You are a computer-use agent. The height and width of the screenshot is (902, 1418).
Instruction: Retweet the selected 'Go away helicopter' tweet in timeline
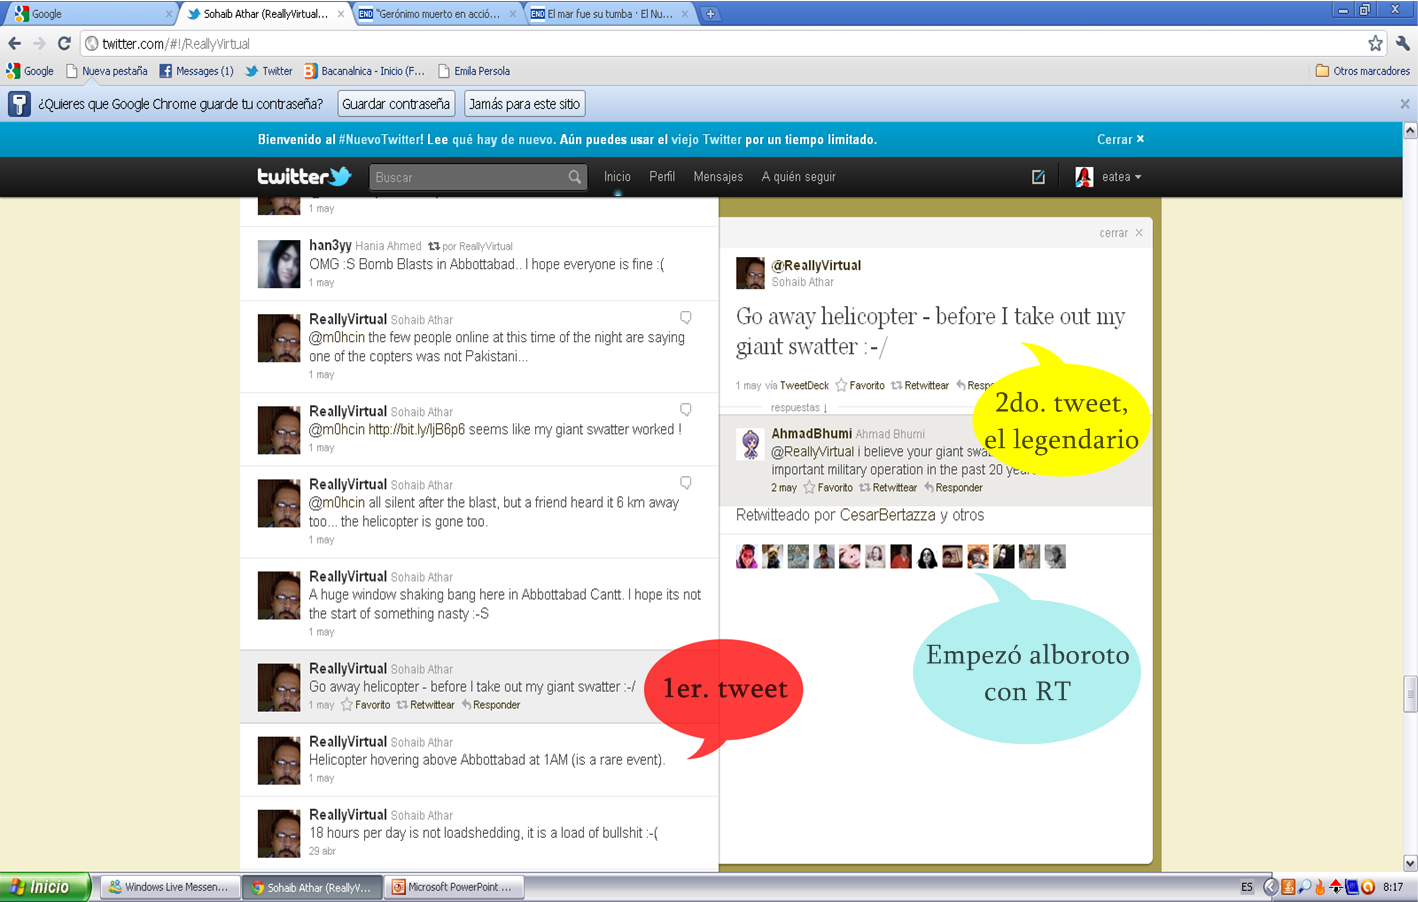point(425,705)
